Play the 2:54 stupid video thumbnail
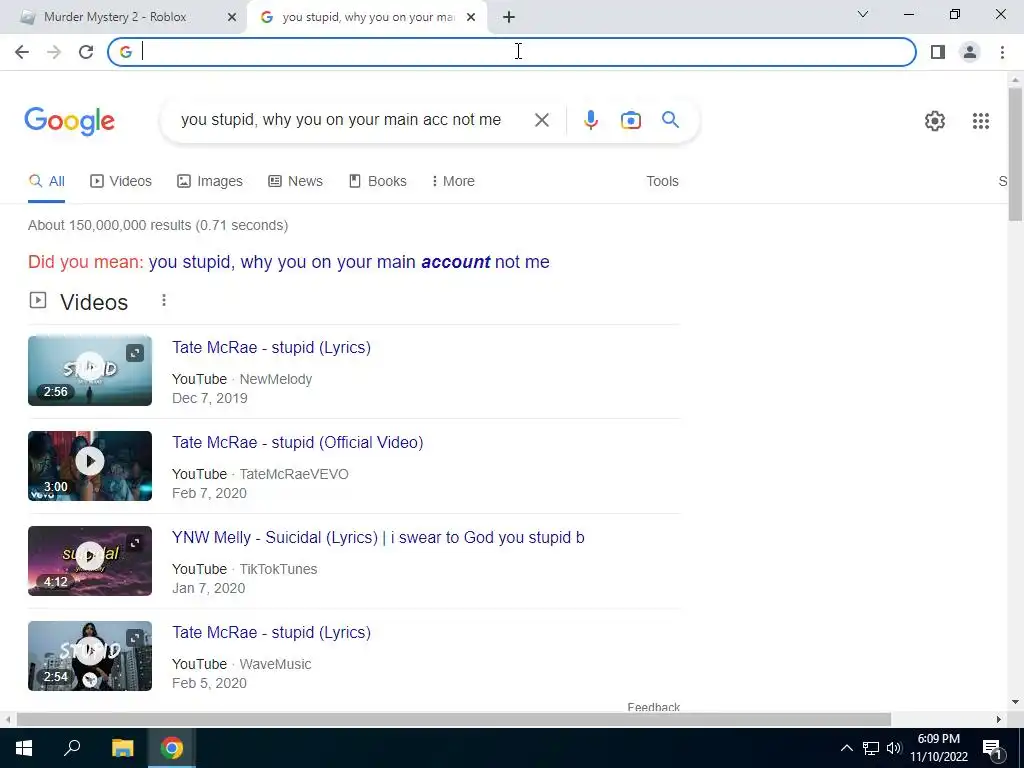Screen dimensions: 1024x768 tap(89, 656)
